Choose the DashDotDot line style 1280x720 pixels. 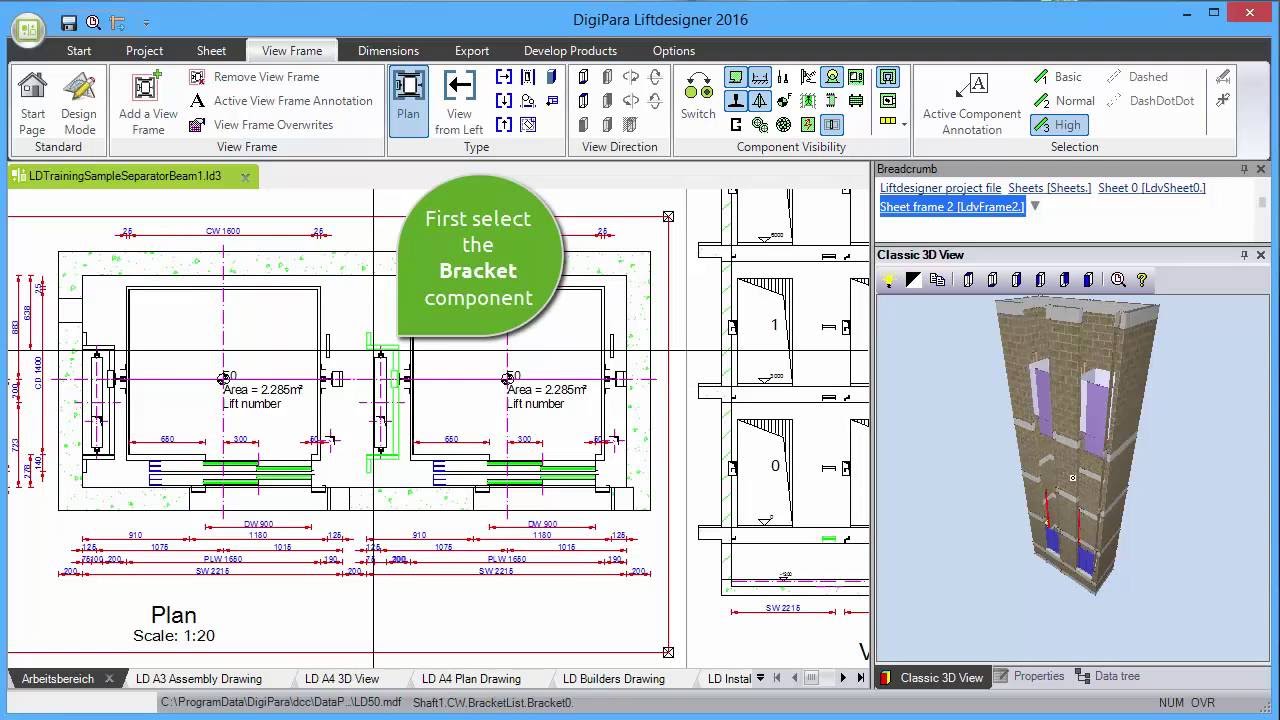(x=1150, y=101)
